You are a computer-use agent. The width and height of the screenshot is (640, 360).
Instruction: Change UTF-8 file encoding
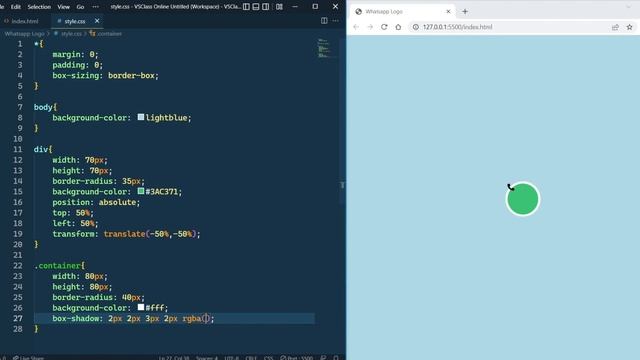point(231,358)
